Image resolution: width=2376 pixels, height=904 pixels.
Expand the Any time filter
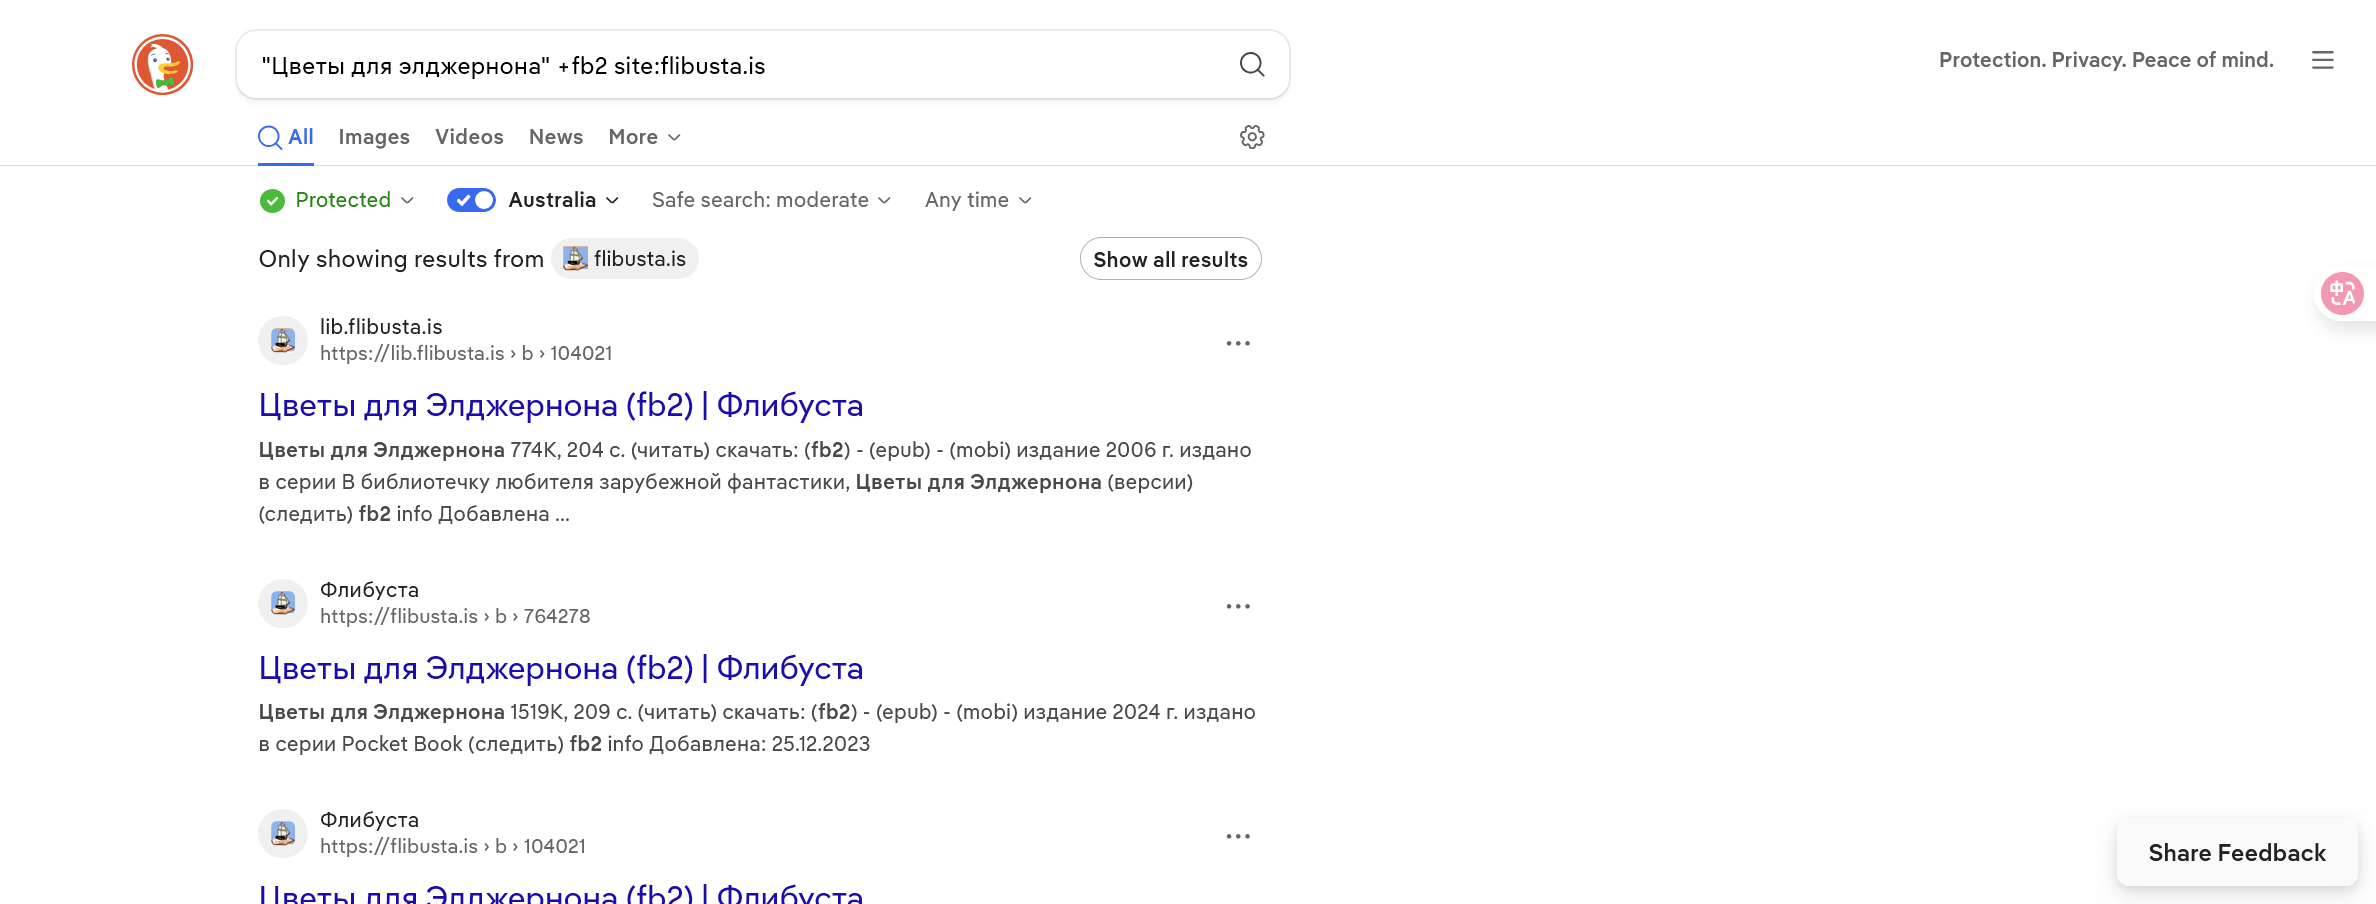click(977, 200)
